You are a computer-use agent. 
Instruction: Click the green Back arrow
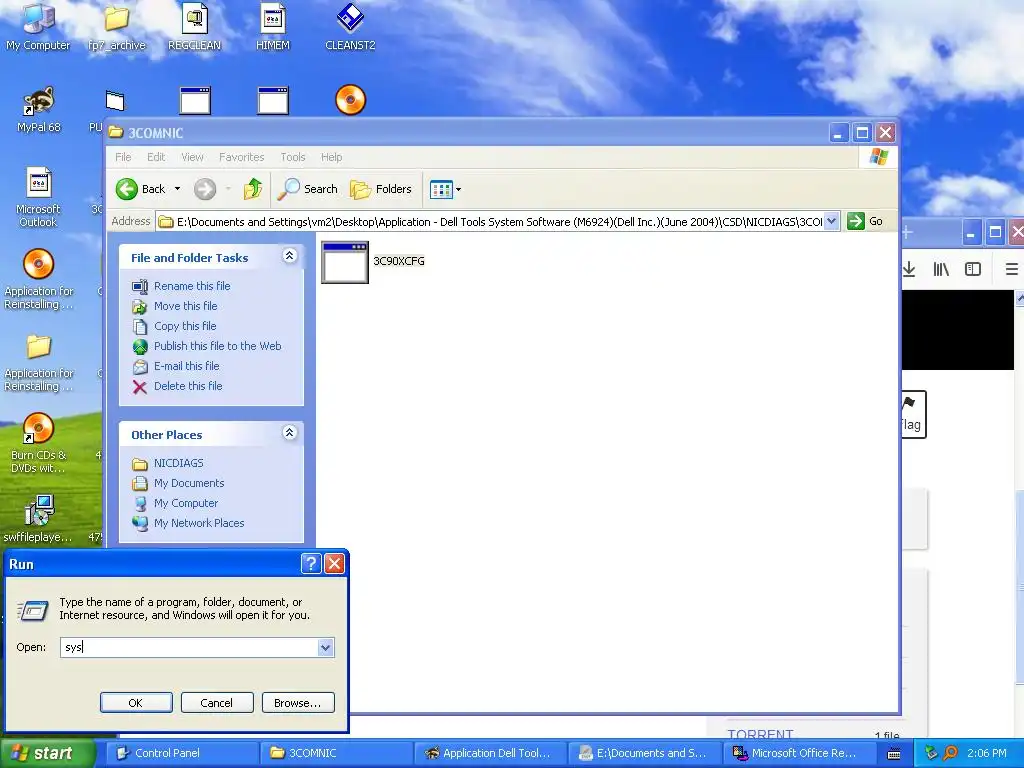point(127,189)
